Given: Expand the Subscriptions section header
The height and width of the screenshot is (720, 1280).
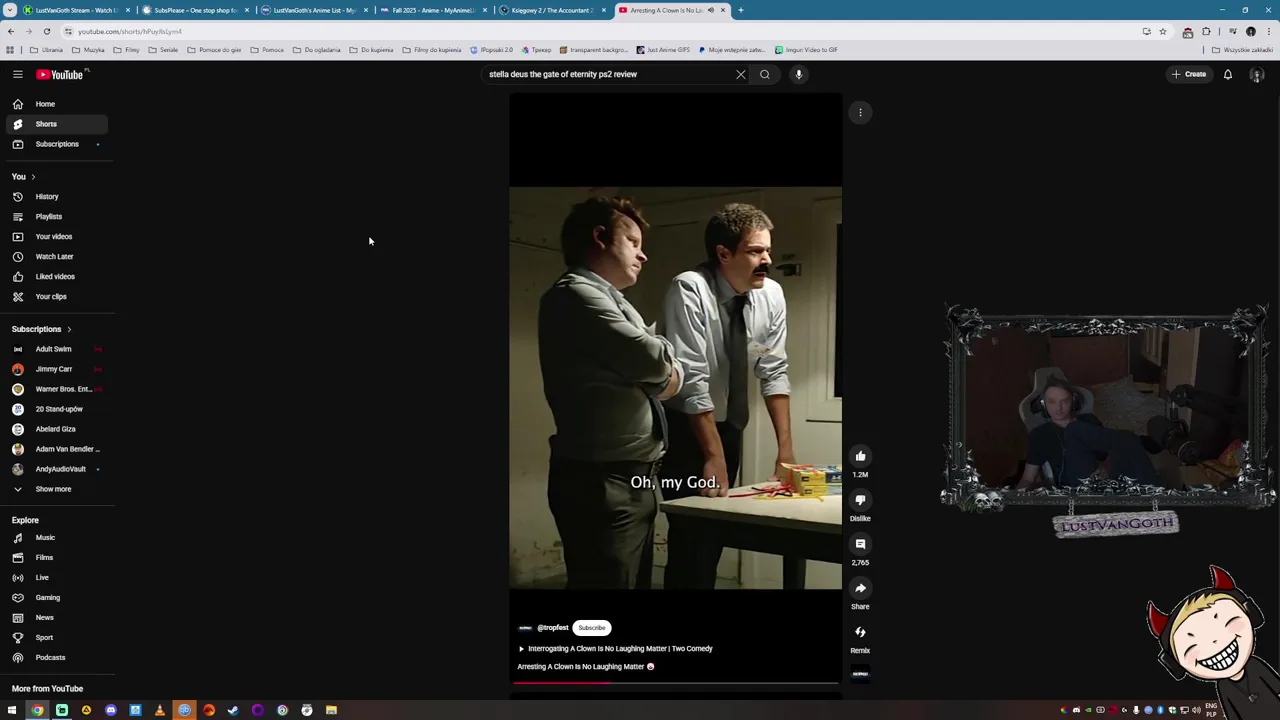Looking at the screenshot, I should (42, 329).
